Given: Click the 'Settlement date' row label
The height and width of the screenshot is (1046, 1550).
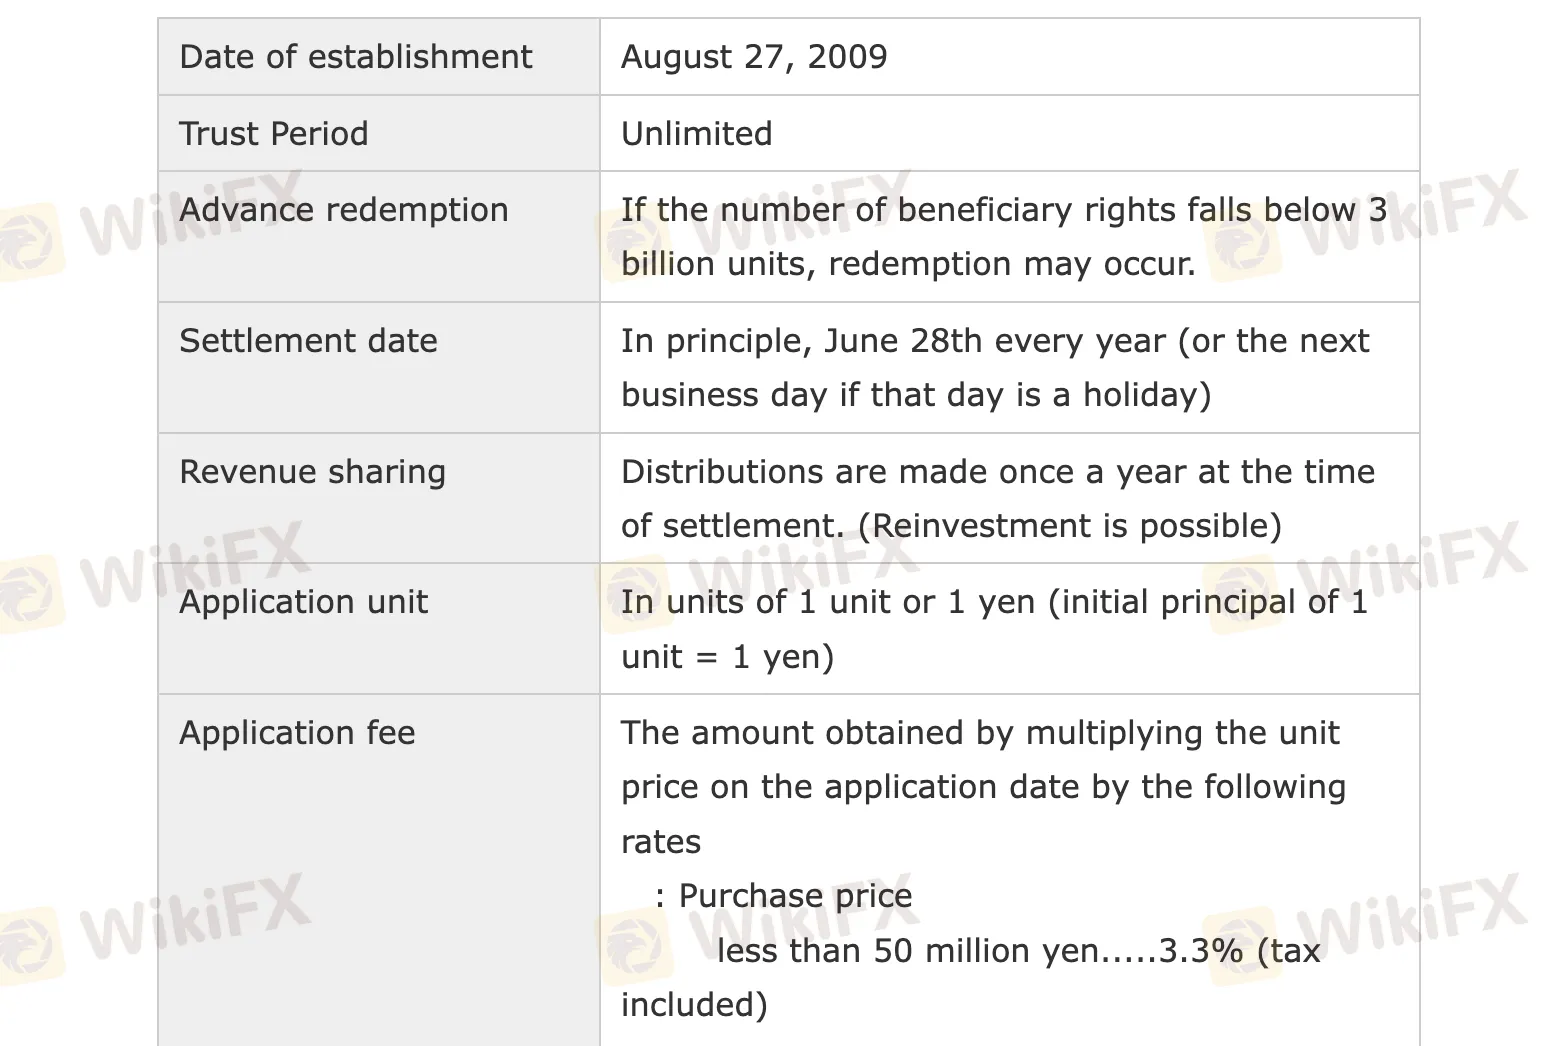Looking at the screenshot, I should click(x=308, y=341).
